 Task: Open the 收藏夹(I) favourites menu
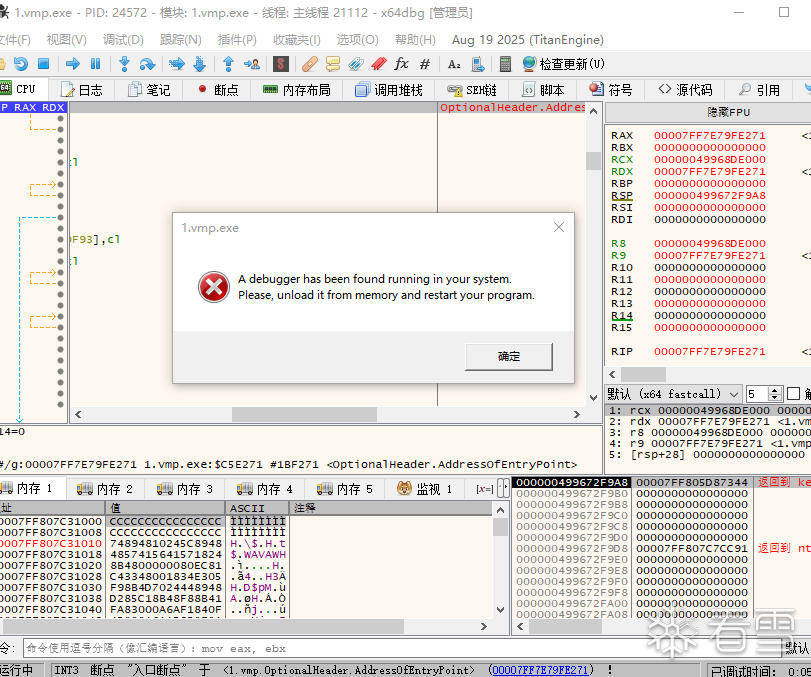[297, 40]
